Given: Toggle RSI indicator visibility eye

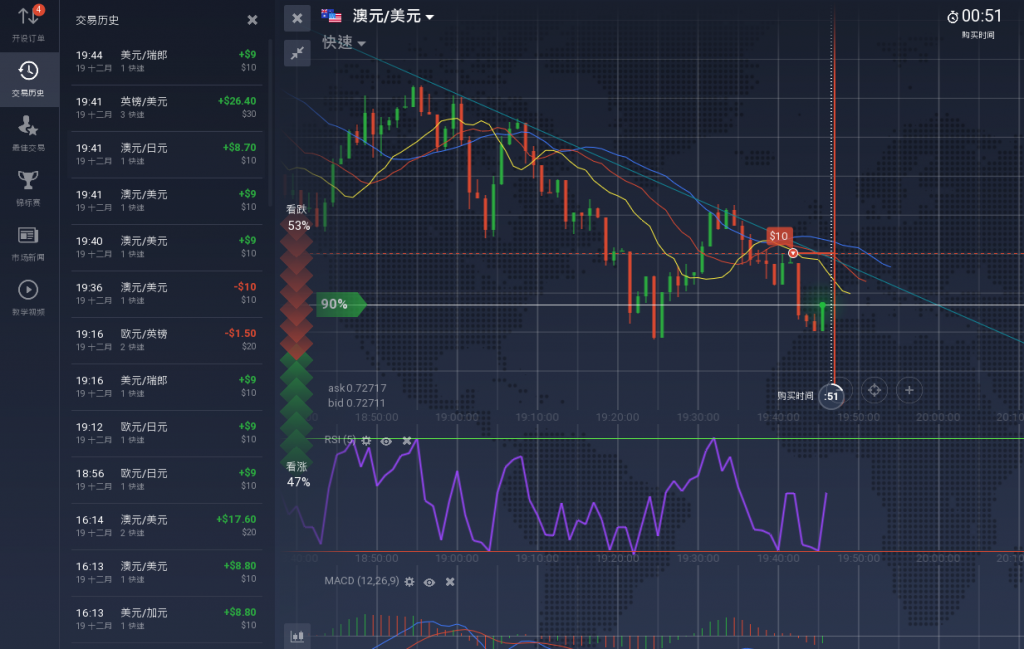Looking at the screenshot, I should [386, 441].
